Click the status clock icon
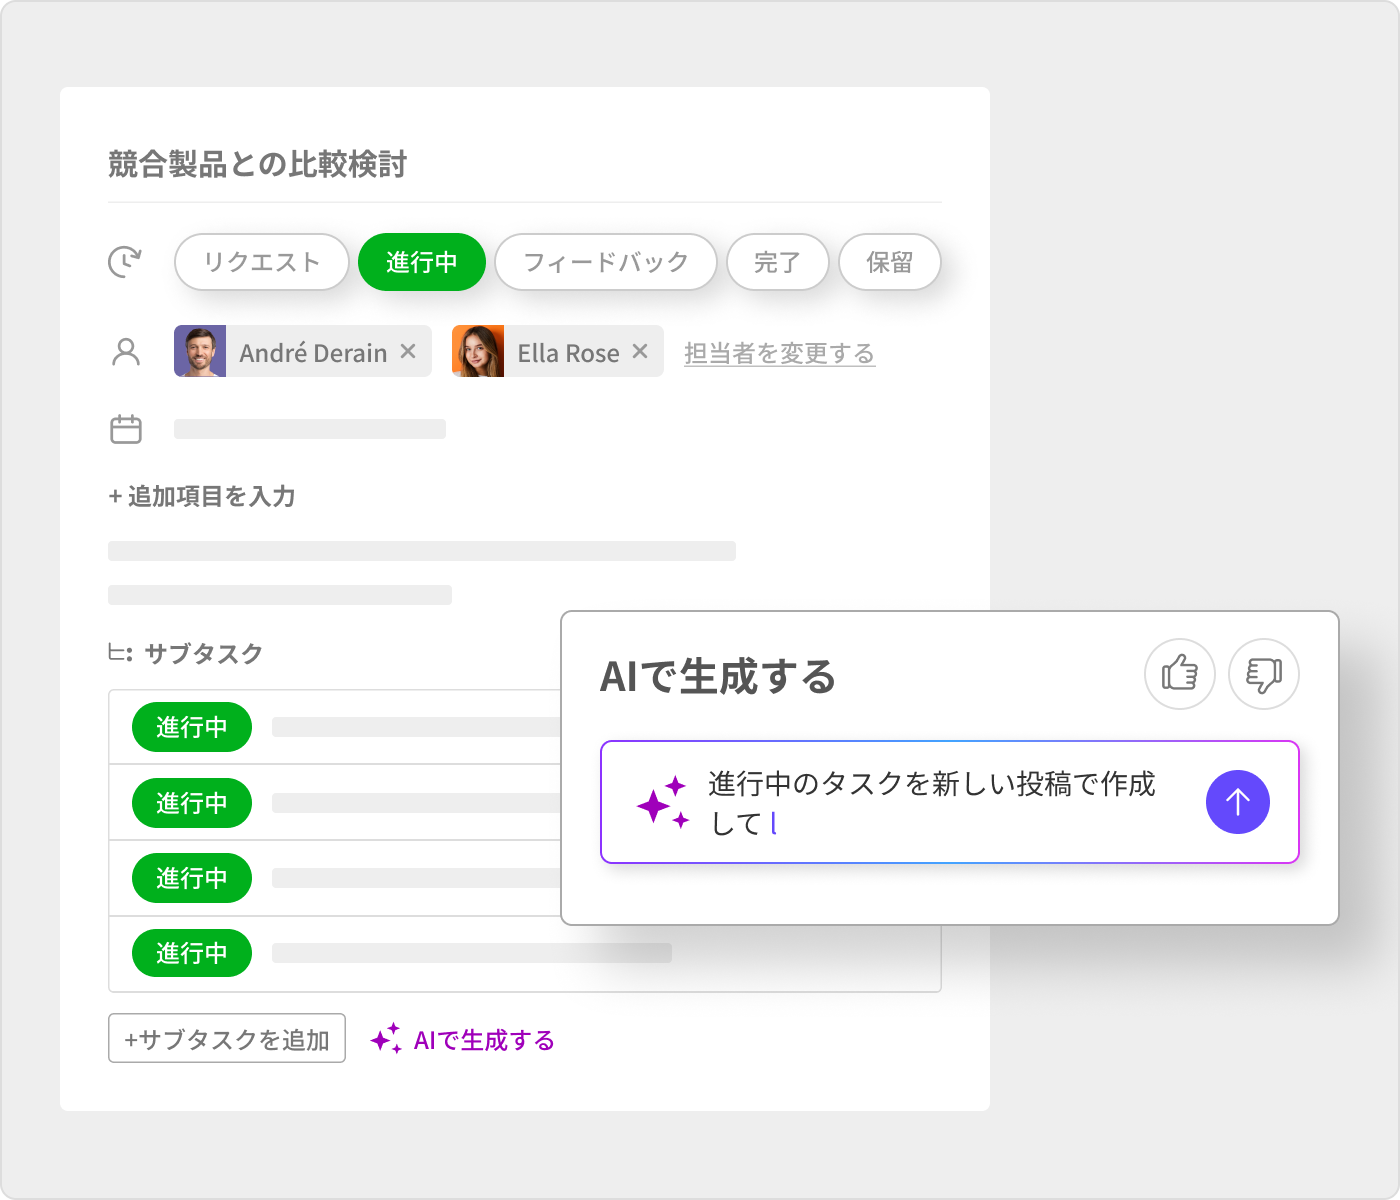This screenshot has width=1400, height=1200. 125,262
